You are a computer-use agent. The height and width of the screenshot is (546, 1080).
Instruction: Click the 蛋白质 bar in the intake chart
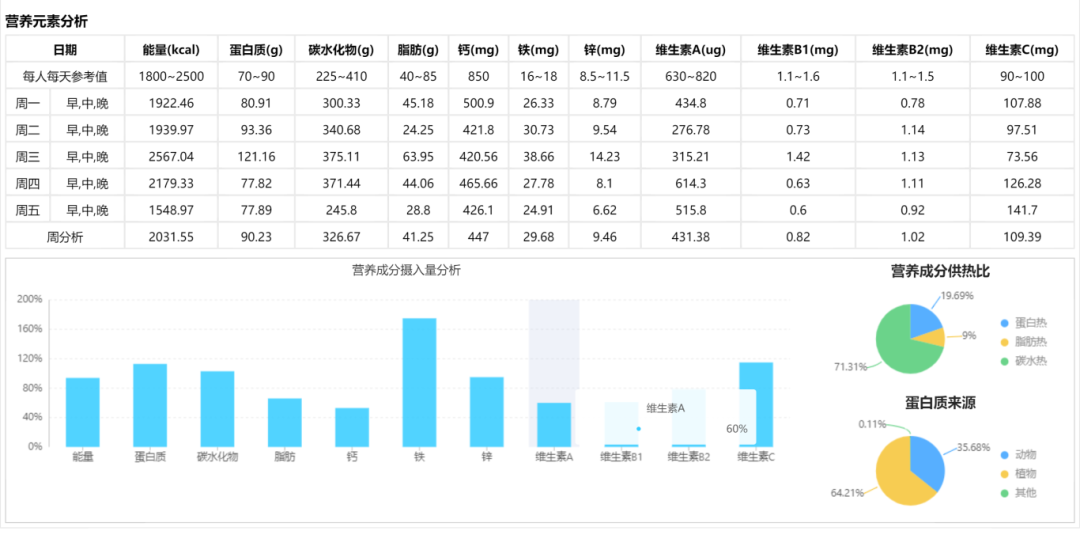pyautogui.click(x=150, y=405)
